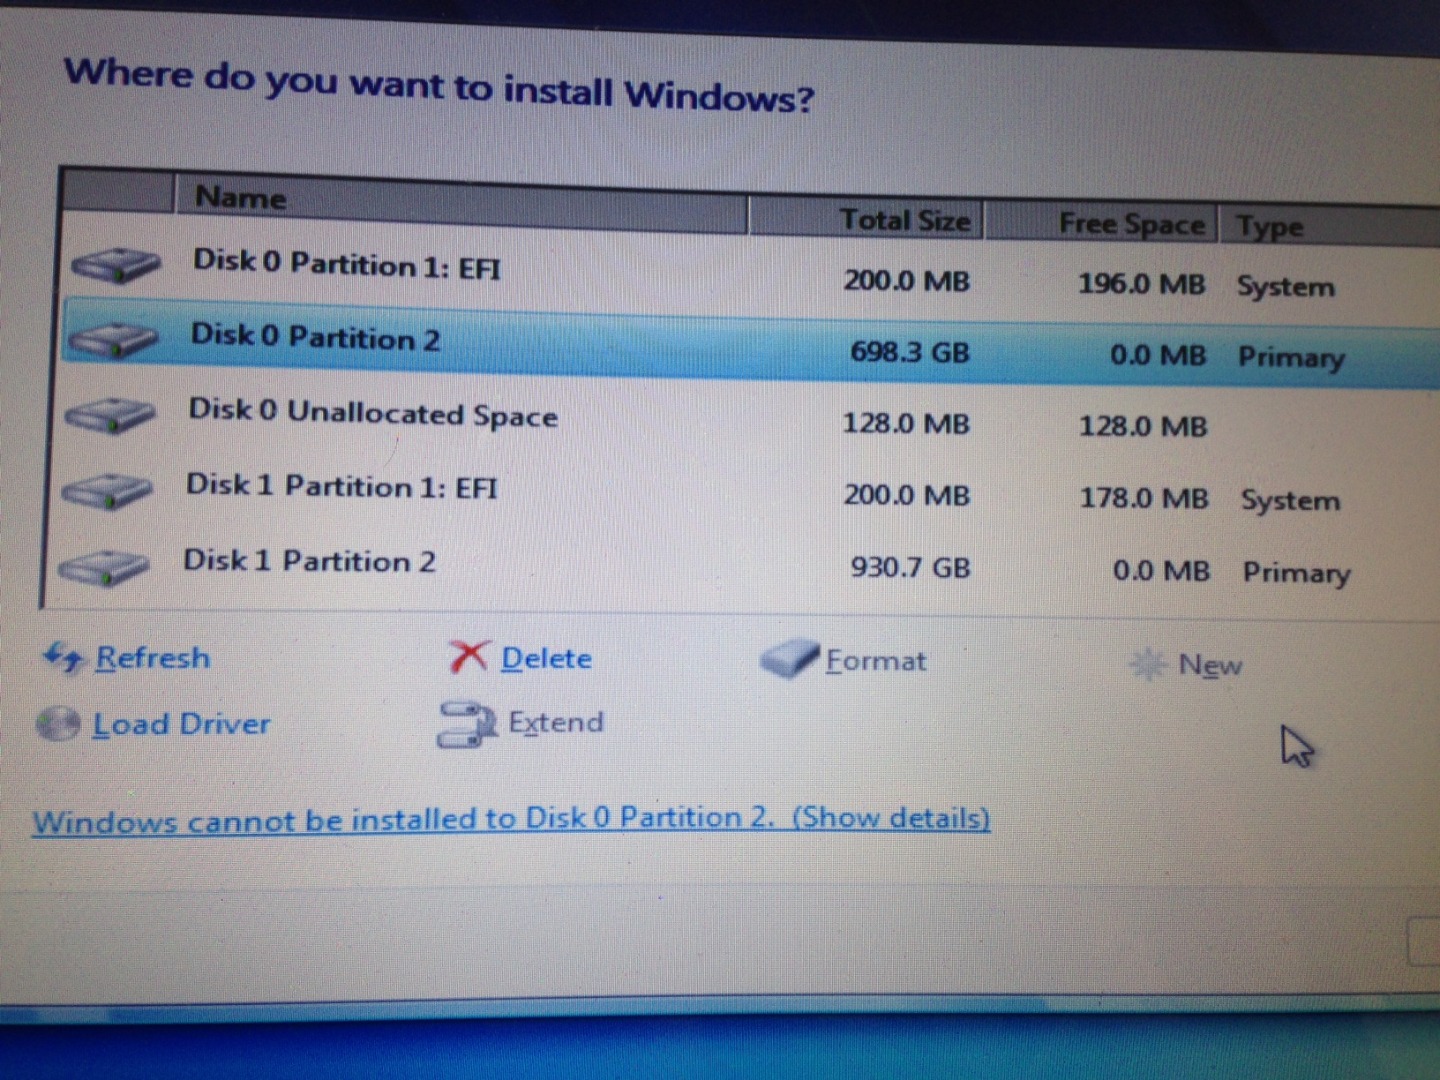Open the Load Driver option
This screenshot has height=1080, width=1440.
[x=181, y=724]
